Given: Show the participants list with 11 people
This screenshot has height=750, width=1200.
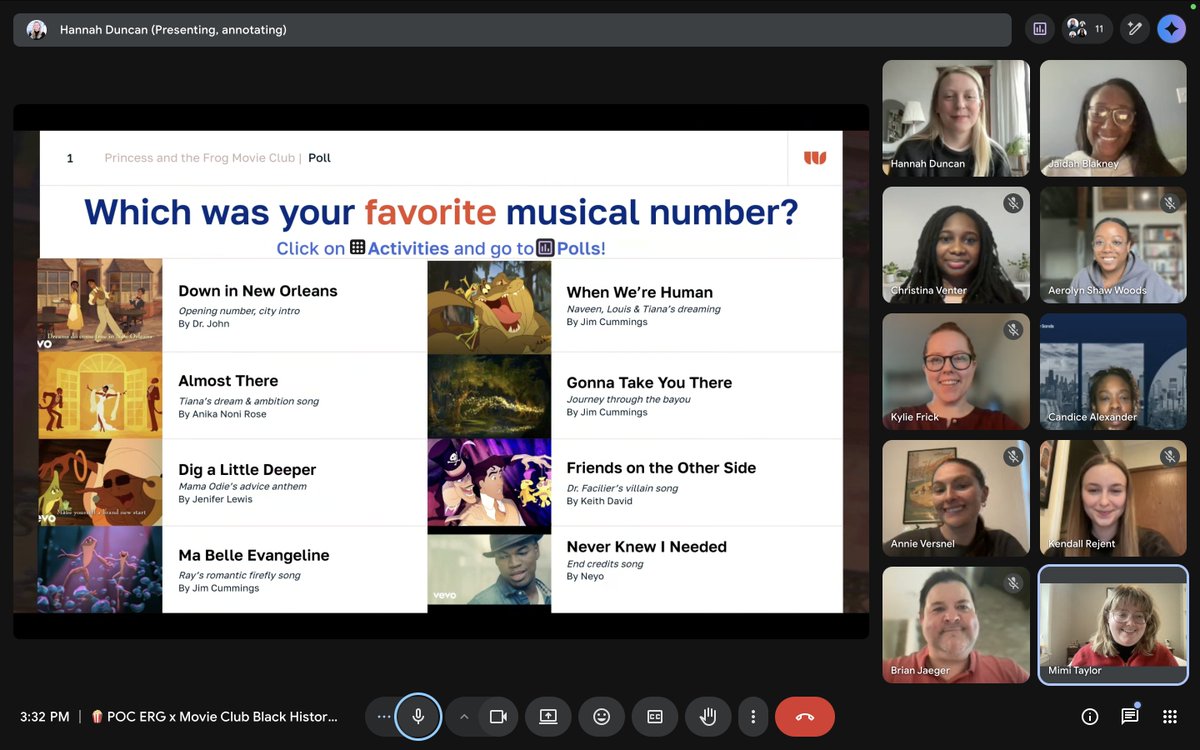Looking at the screenshot, I should click(x=1085, y=29).
